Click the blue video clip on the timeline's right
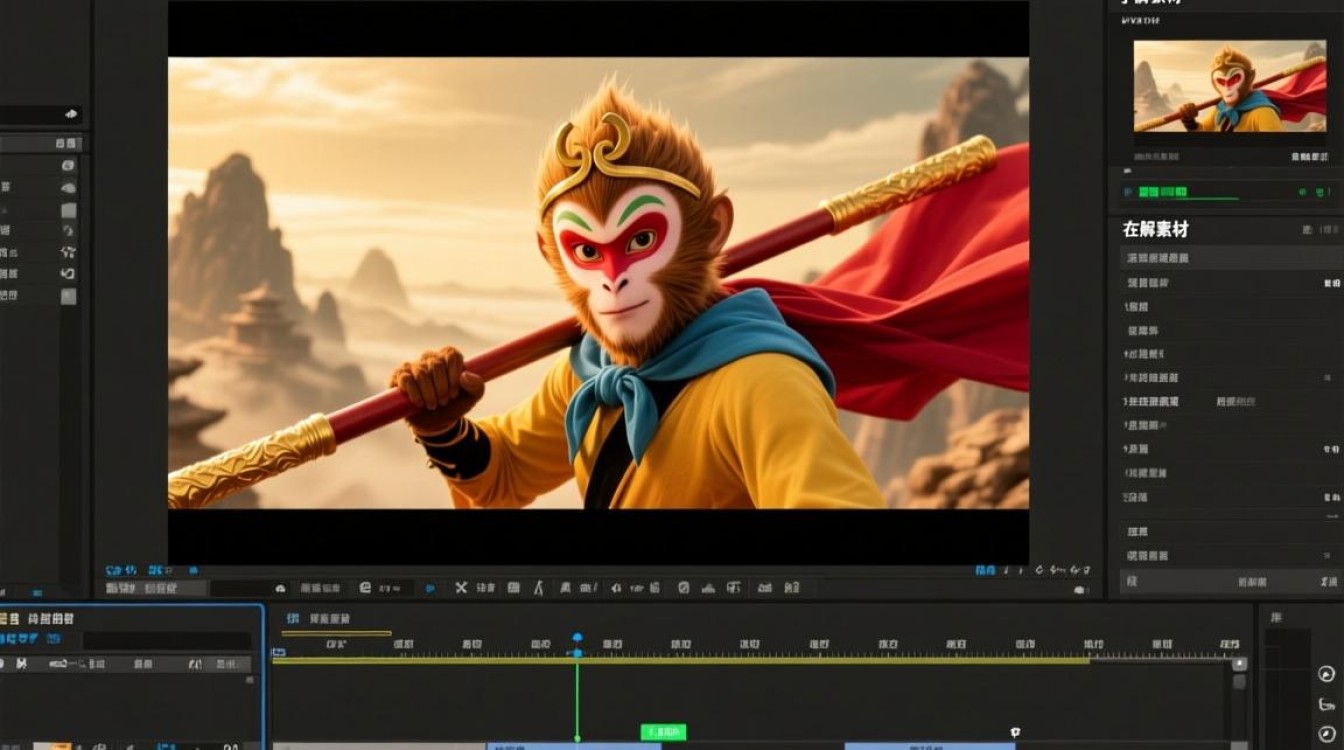Viewport: 1344px width, 750px height. point(930,746)
